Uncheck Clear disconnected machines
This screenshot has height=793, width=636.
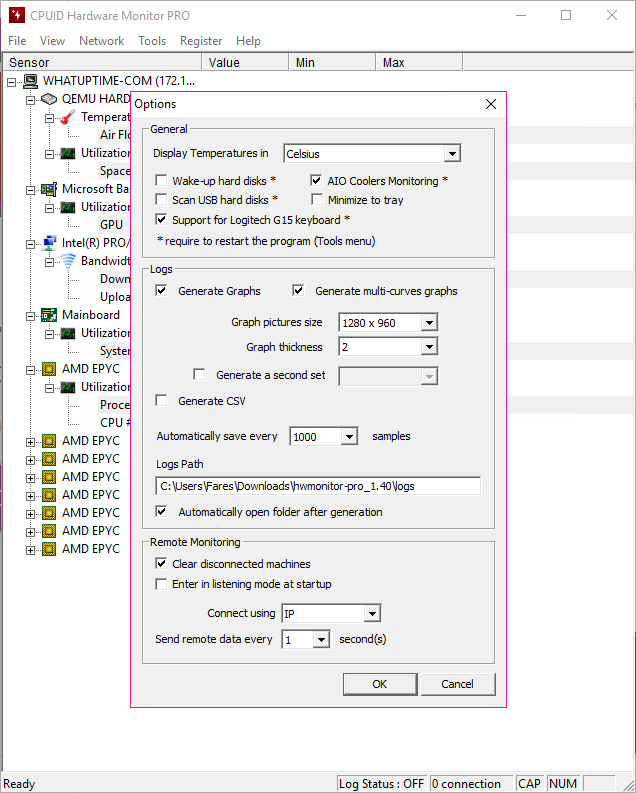click(161, 563)
